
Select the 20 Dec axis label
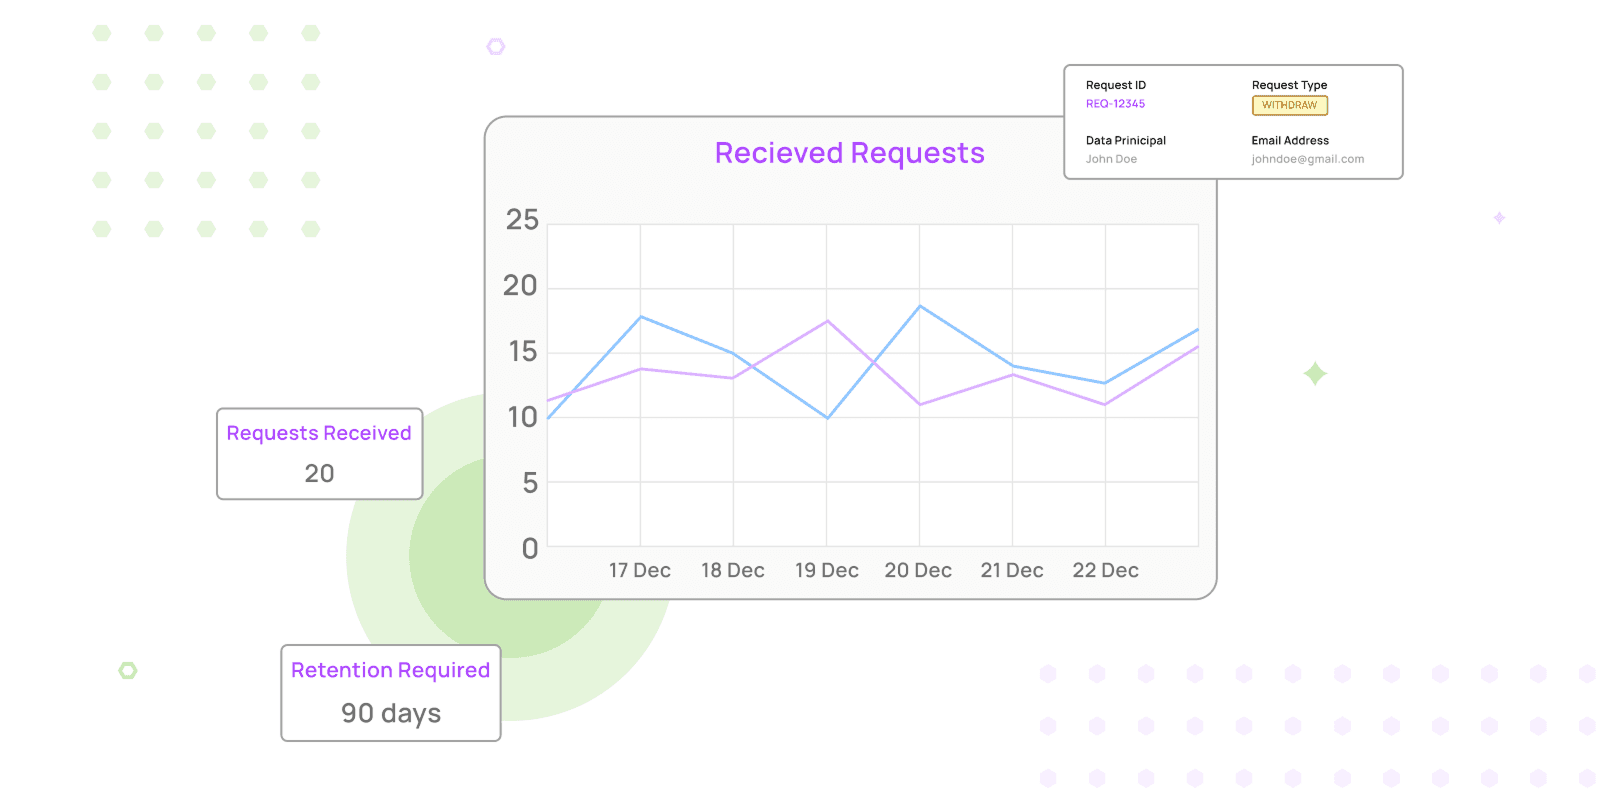coord(918,570)
